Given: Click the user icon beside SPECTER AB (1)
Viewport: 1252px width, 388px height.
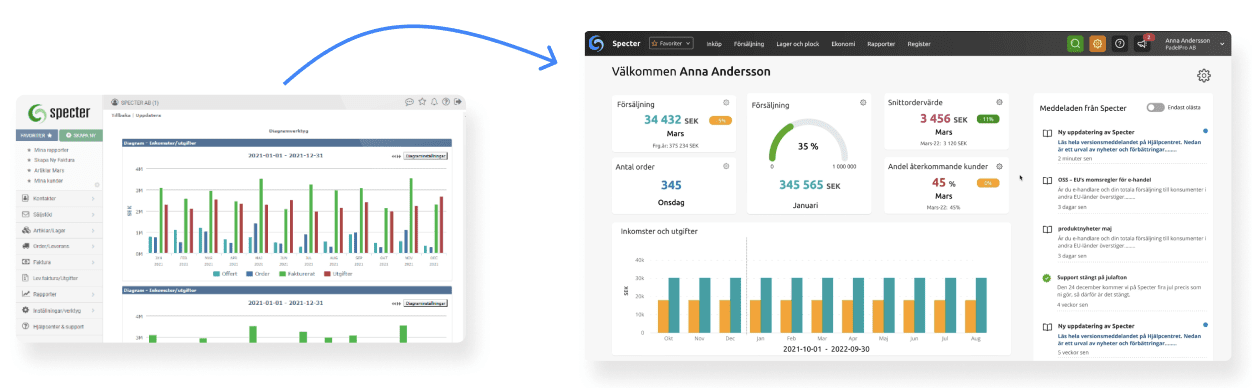Looking at the screenshot, I should (x=115, y=102).
